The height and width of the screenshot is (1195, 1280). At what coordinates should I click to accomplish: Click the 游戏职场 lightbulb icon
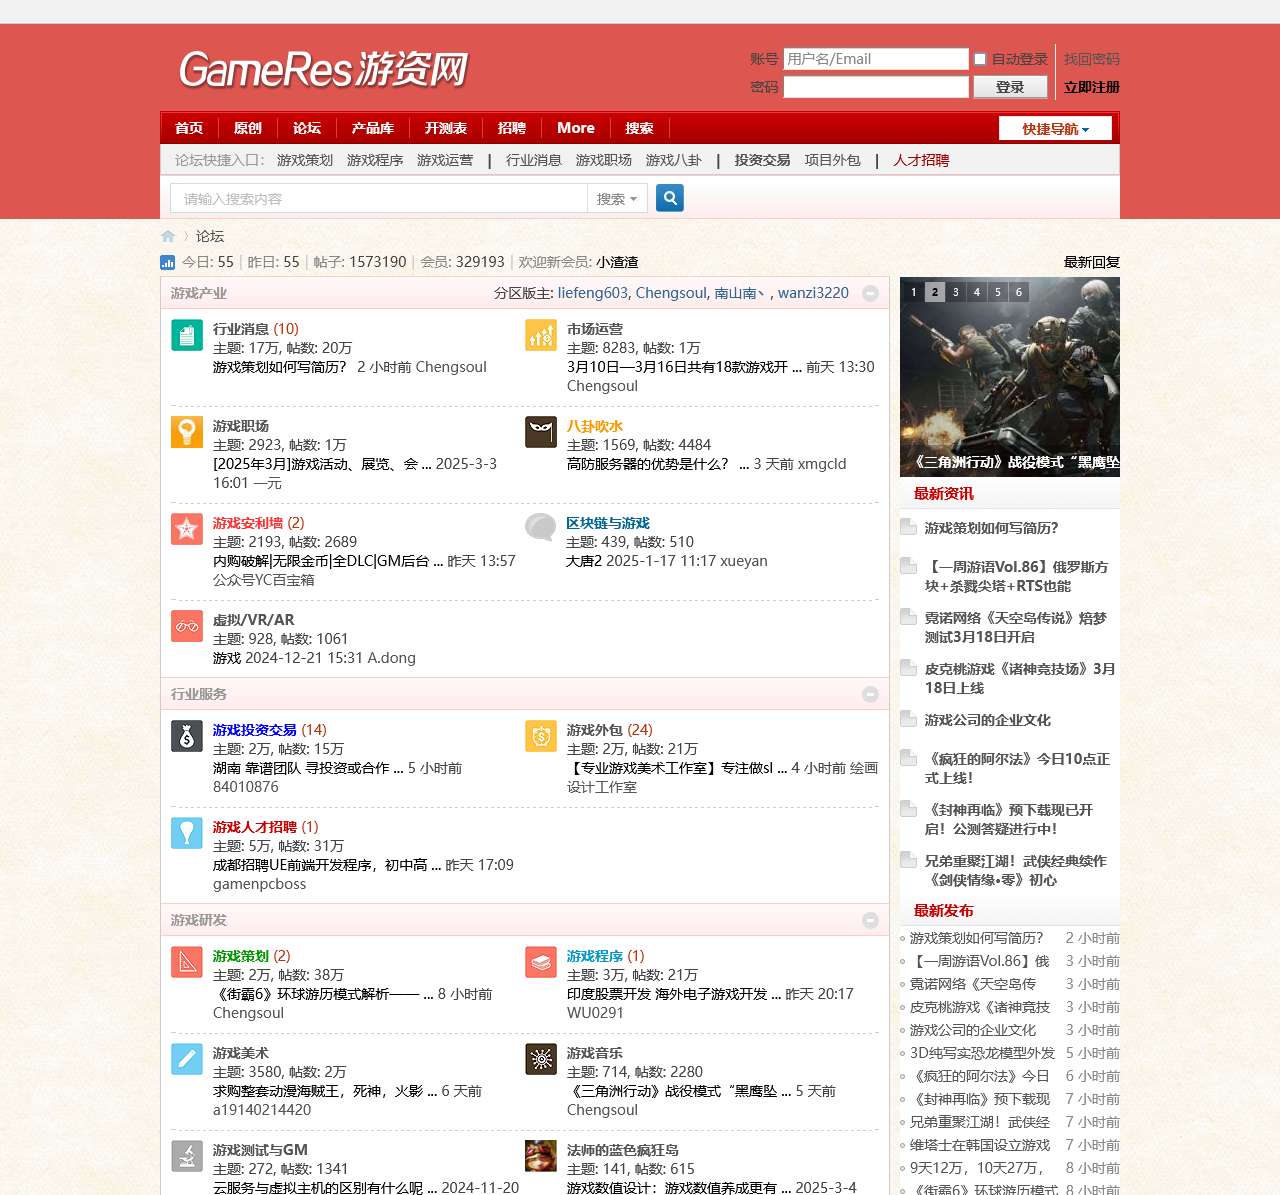187,432
